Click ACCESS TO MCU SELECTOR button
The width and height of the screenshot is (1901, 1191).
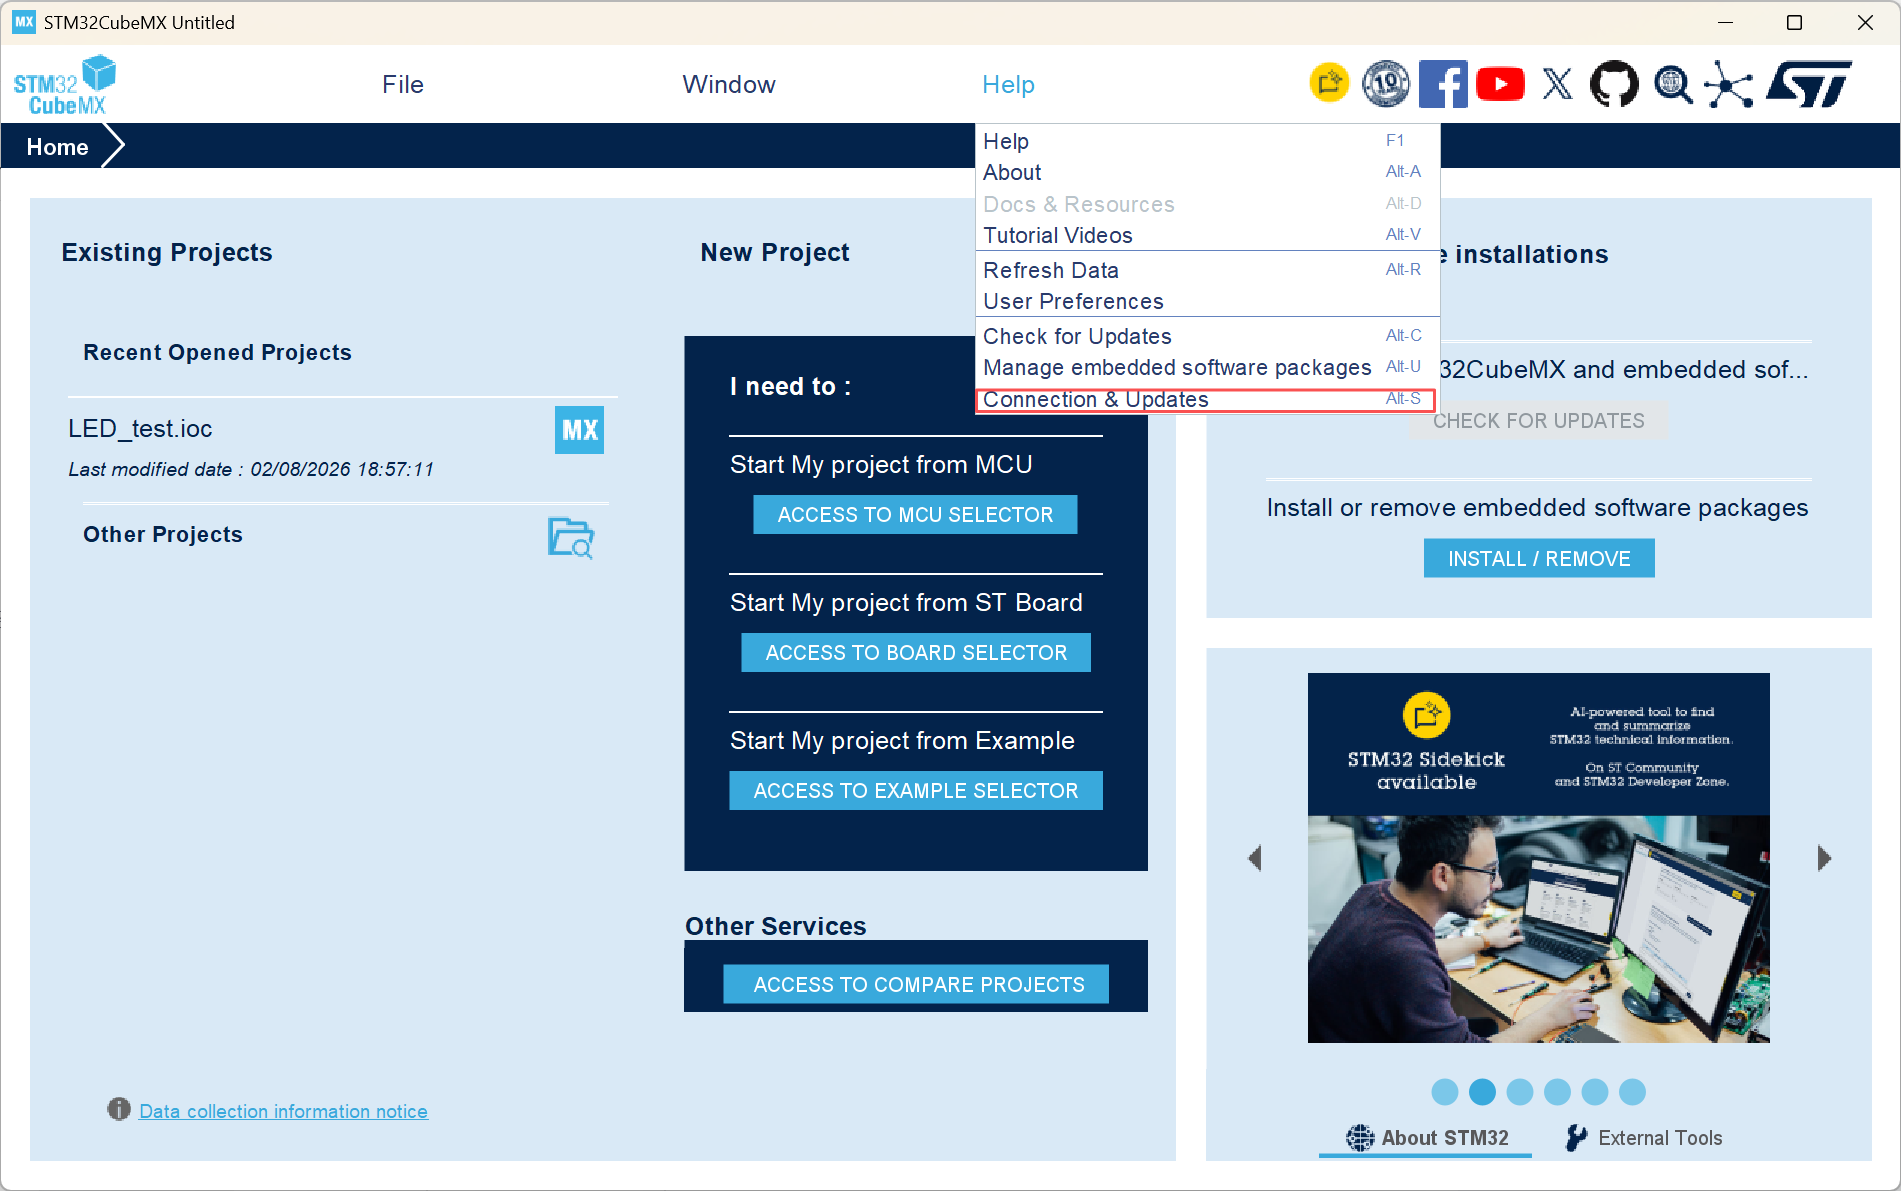(x=915, y=515)
